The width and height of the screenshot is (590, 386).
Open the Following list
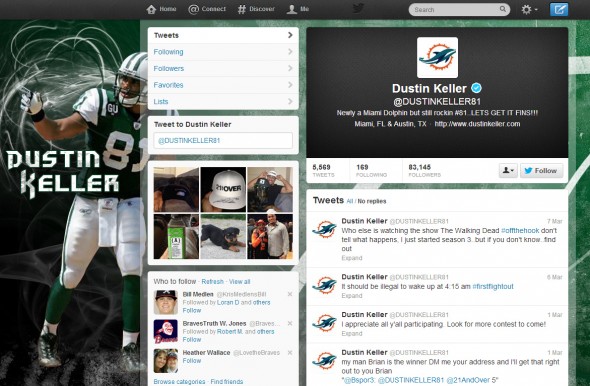pos(223,52)
